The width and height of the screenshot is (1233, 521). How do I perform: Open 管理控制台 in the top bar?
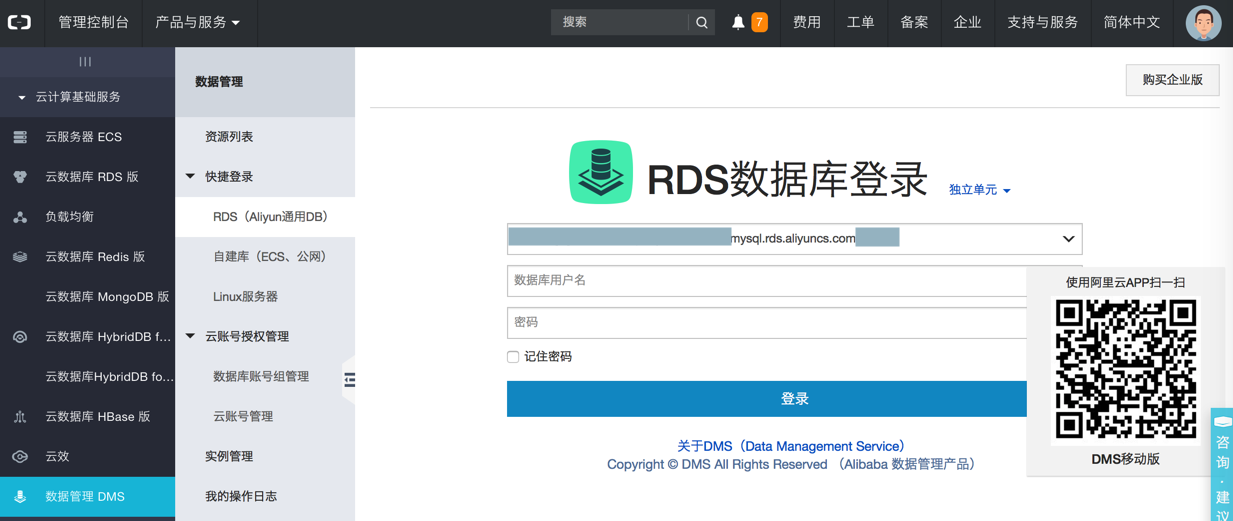tap(93, 22)
